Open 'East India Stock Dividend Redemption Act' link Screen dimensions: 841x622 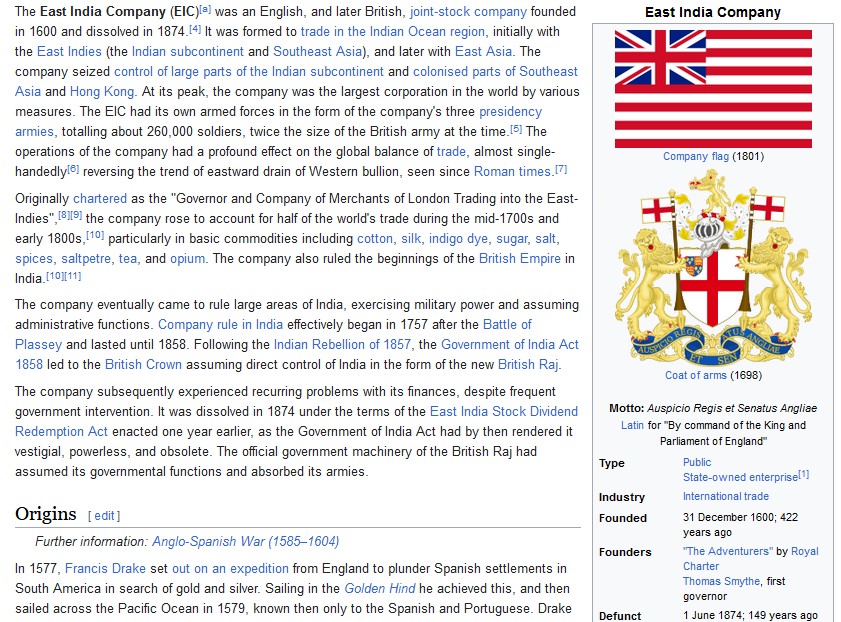[503, 411]
